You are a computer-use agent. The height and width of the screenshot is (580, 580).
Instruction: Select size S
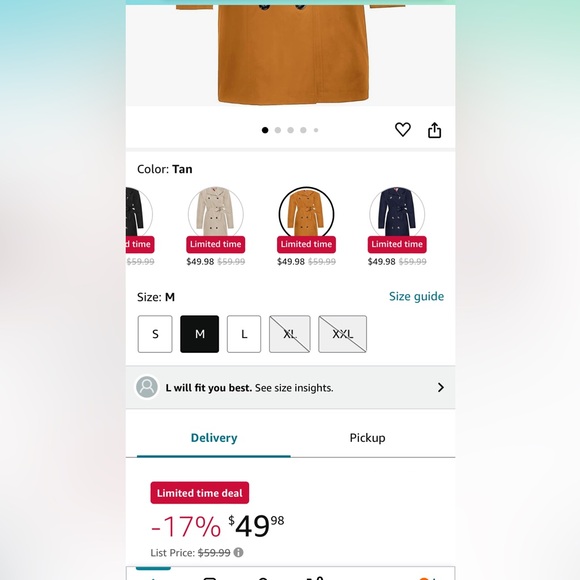point(155,334)
